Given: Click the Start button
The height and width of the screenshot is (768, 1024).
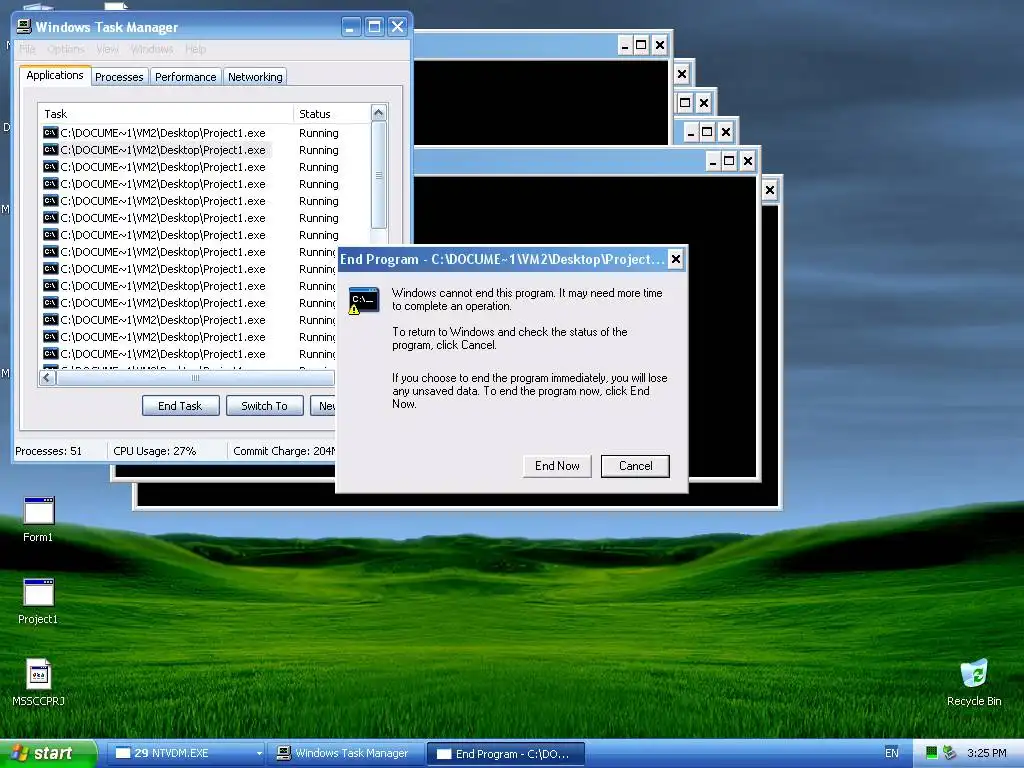Looking at the screenshot, I should click(x=48, y=753).
